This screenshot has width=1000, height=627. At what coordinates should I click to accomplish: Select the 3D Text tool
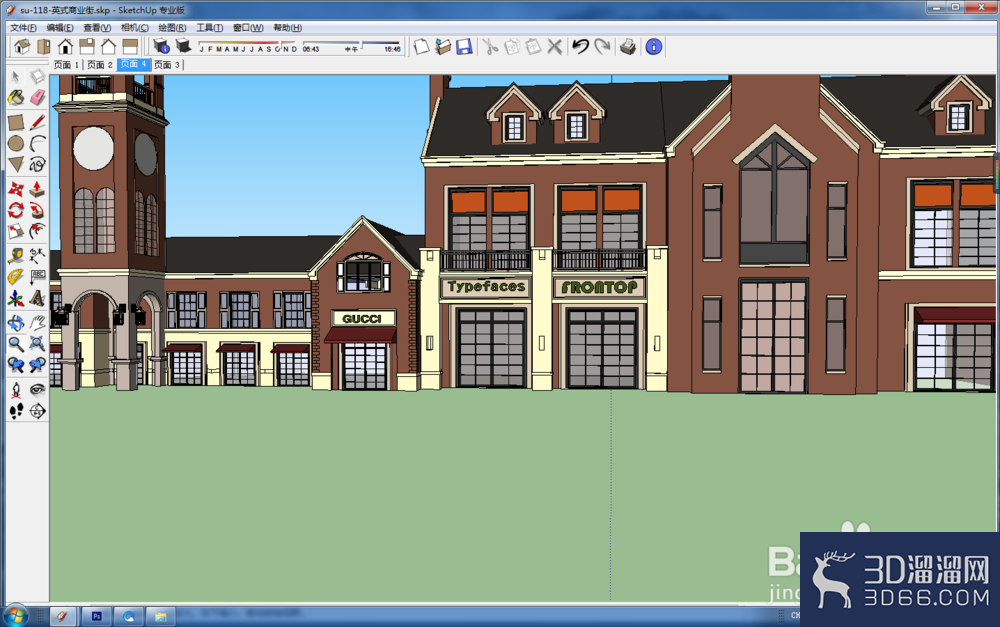38,298
